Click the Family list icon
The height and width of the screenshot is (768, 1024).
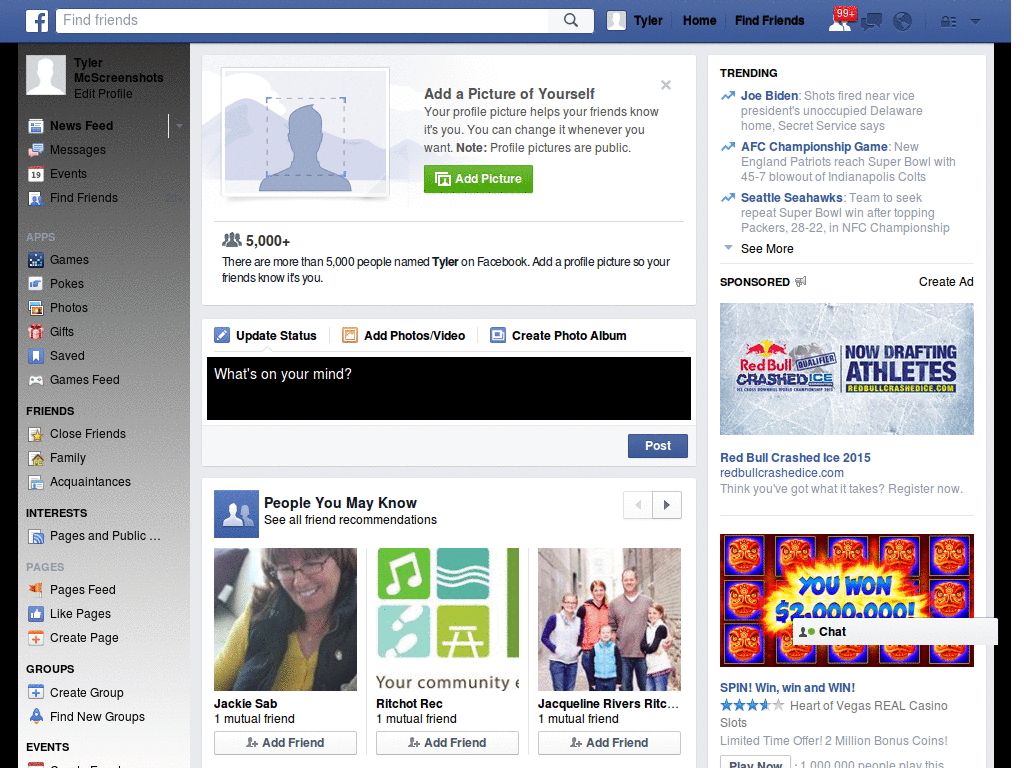pos(36,458)
